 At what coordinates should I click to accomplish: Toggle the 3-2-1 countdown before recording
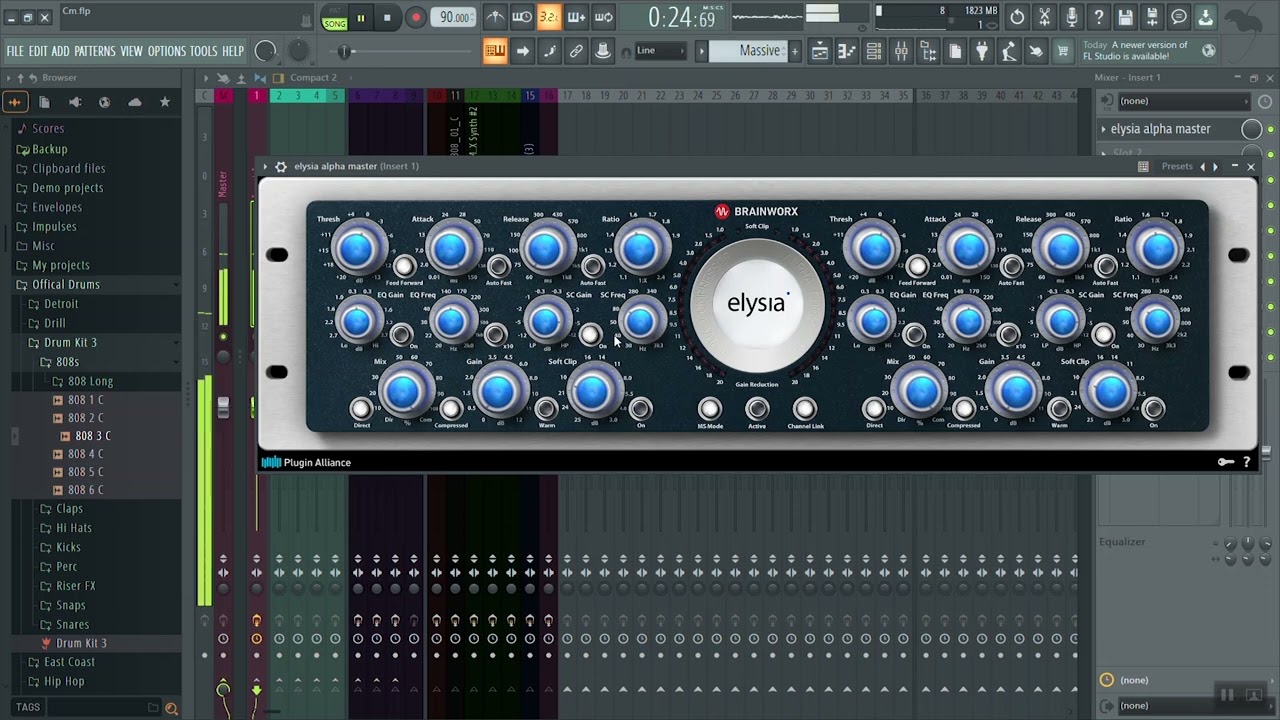(x=549, y=17)
